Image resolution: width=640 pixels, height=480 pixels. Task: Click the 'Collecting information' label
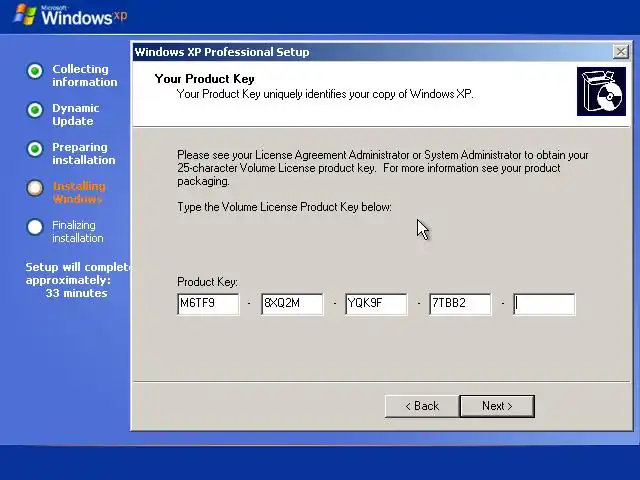click(x=84, y=76)
